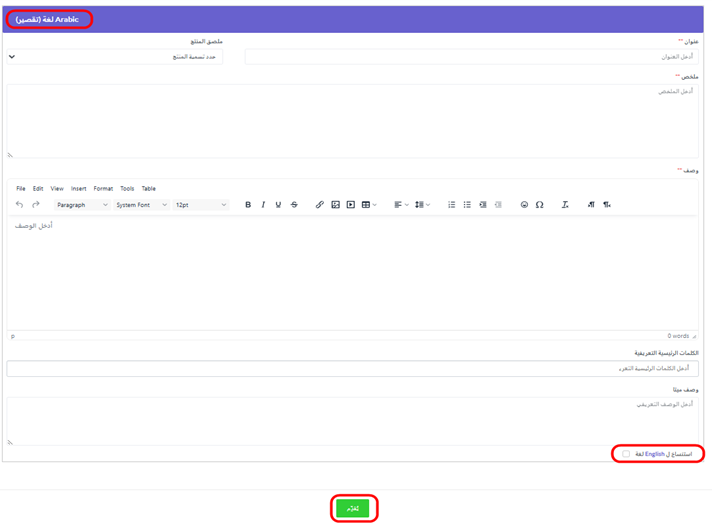Viewport: 712px width, 526px height.
Task: Open the 12pt font size dropdown
Action: pyautogui.click(x=201, y=205)
